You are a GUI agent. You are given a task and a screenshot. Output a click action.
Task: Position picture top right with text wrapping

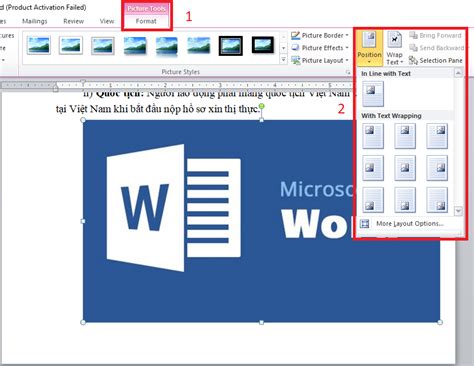point(437,136)
